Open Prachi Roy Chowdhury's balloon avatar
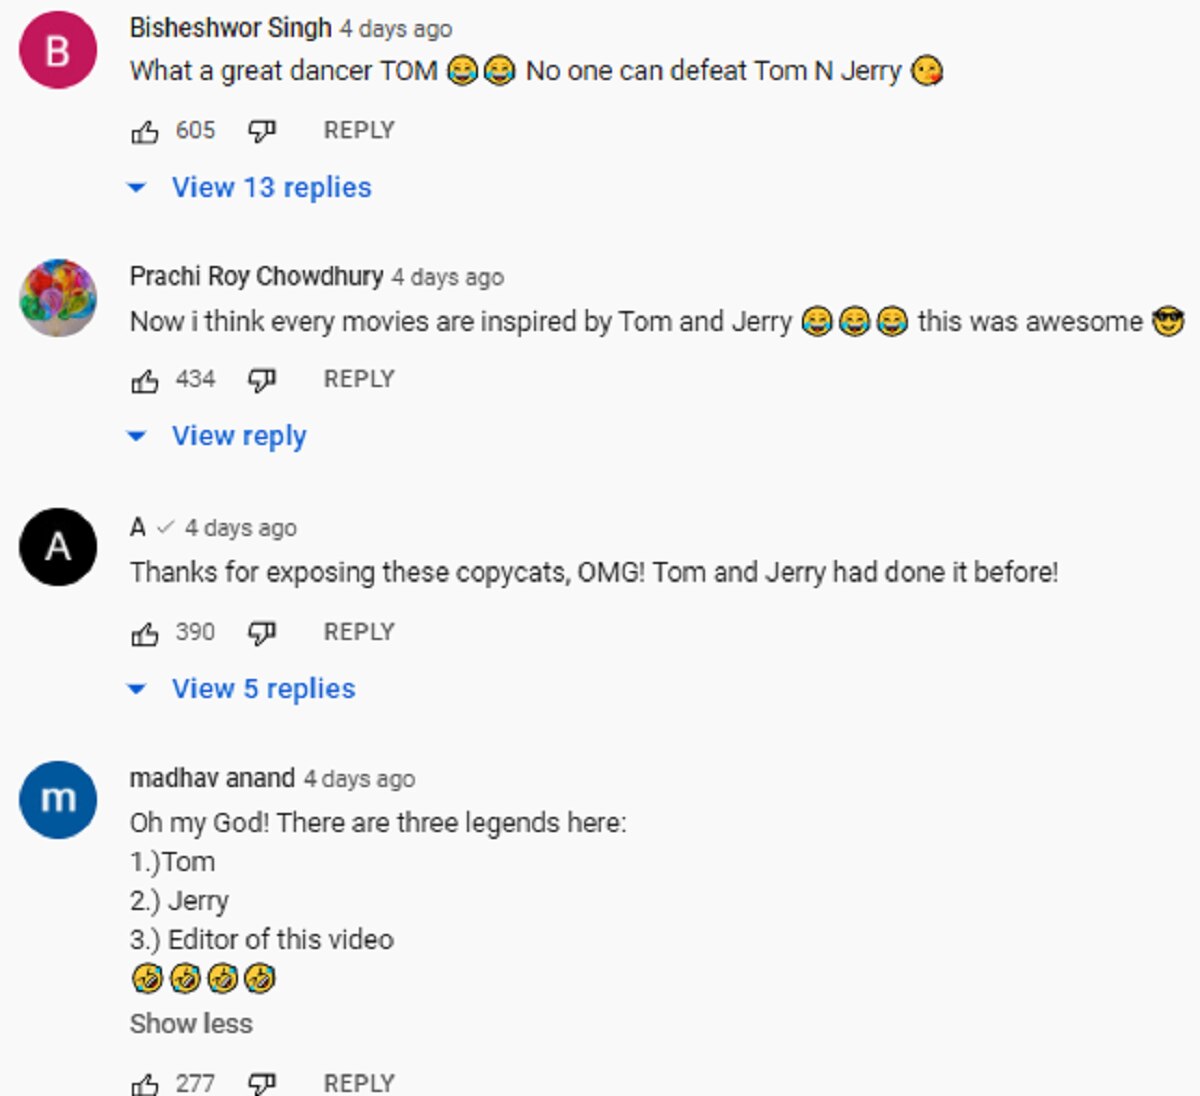The height and width of the screenshot is (1096, 1200). tap(58, 298)
